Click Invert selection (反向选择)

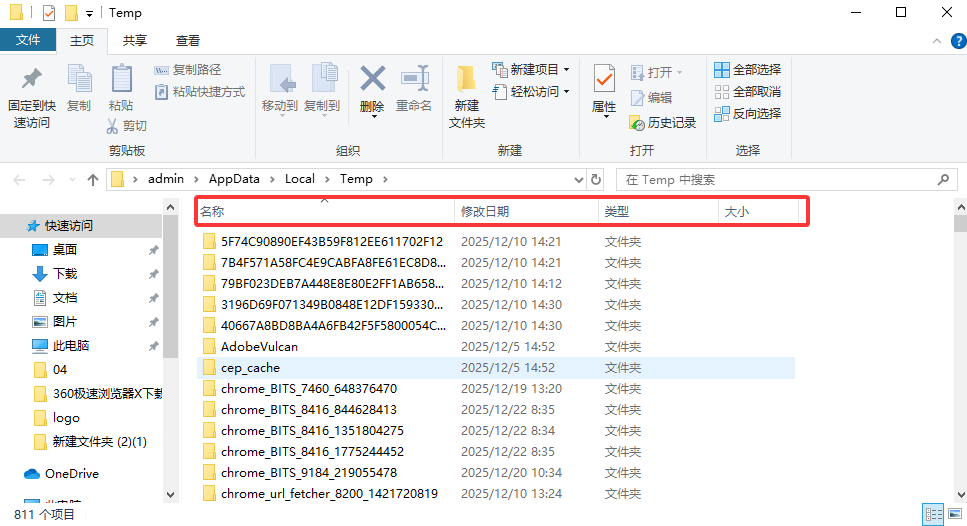(x=747, y=113)
